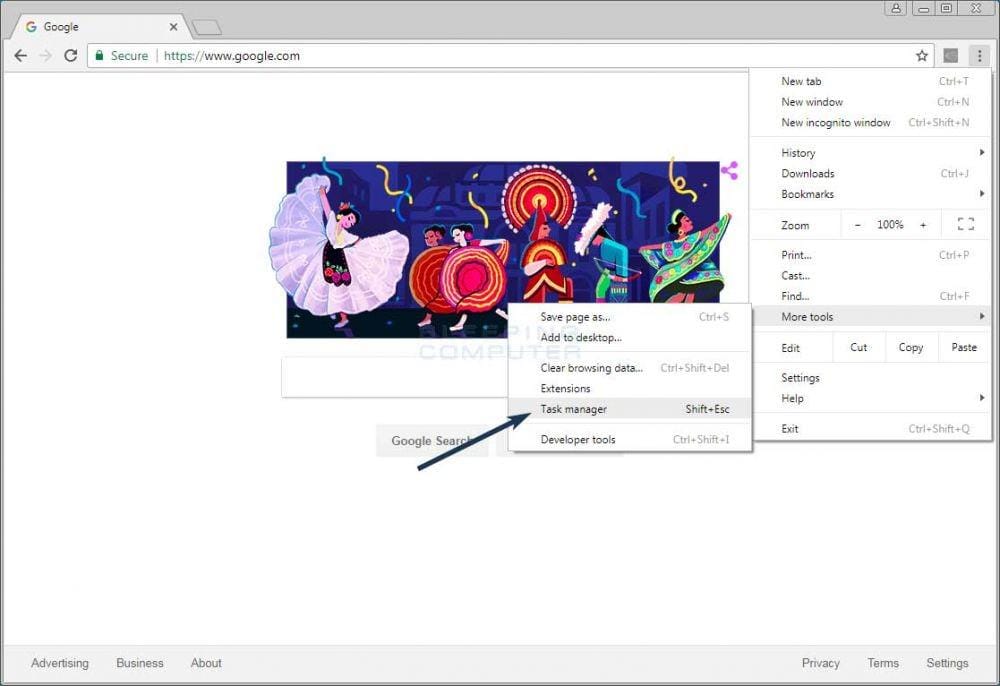Click the address bar URL field

tap(500, 56)
